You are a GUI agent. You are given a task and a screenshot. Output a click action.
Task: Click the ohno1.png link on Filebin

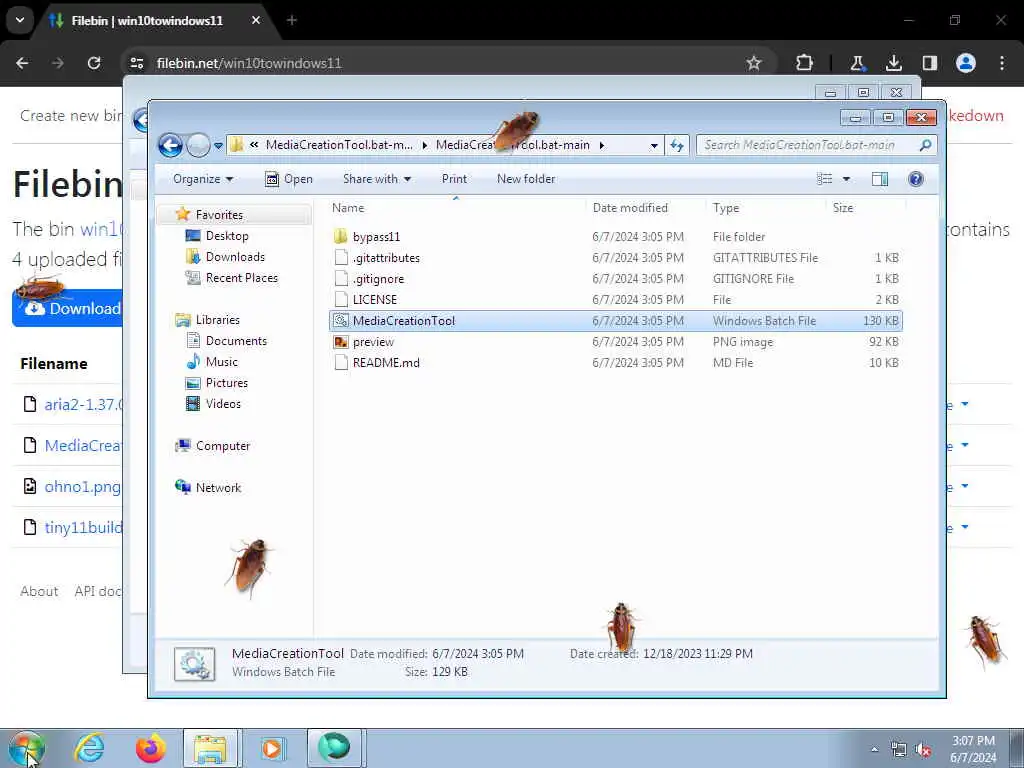(x=82, y=487)
